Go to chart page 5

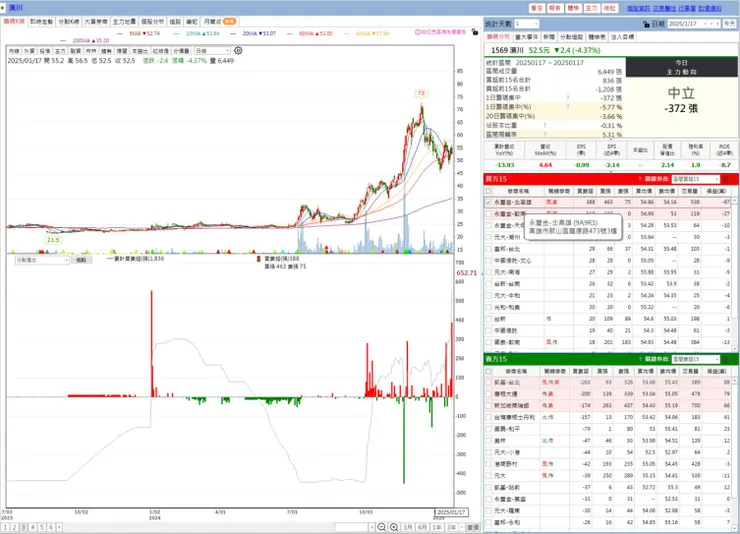[x=42, y=527]
